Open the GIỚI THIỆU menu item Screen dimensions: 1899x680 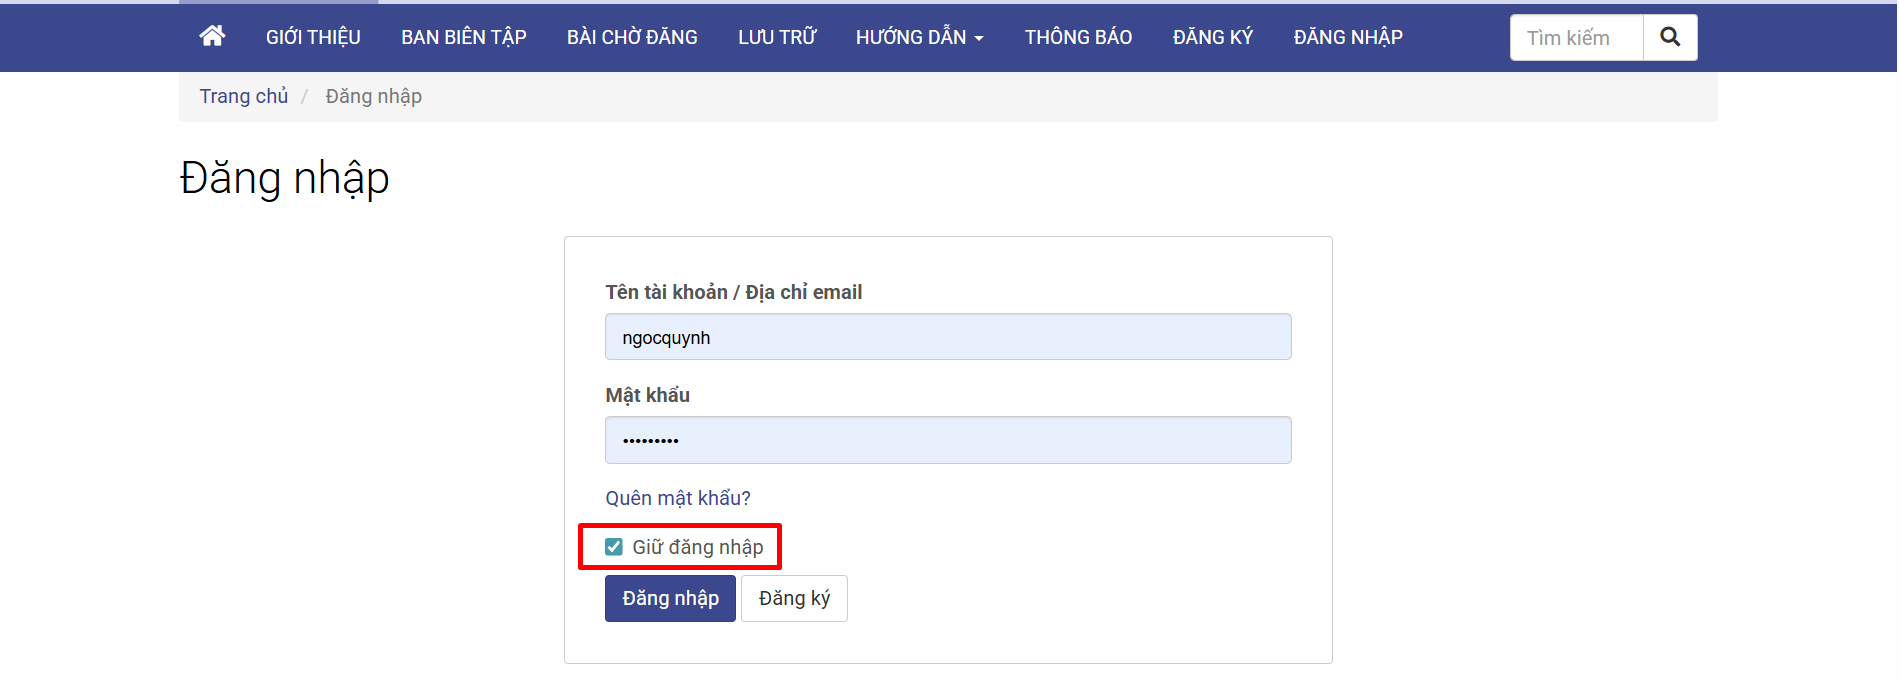[313, 38]
